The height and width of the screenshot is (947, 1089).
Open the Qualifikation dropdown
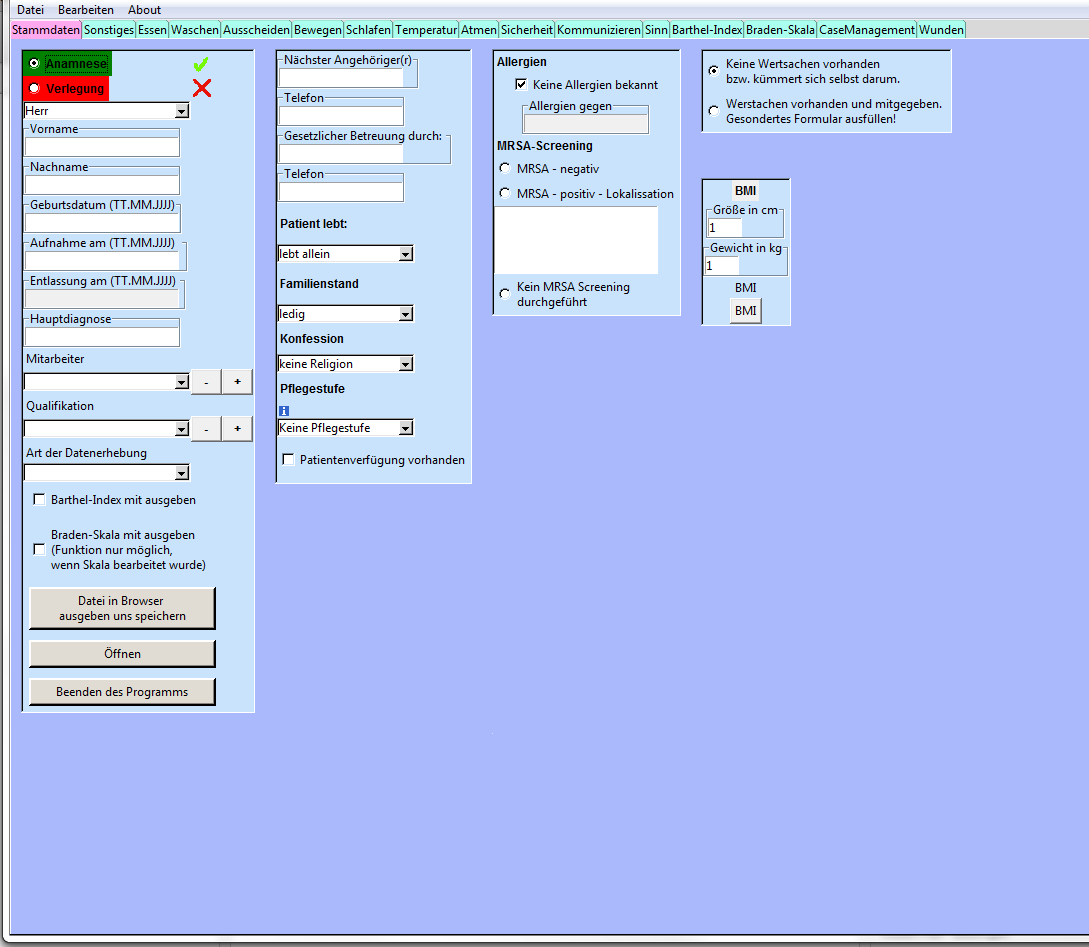coord(181,429)
